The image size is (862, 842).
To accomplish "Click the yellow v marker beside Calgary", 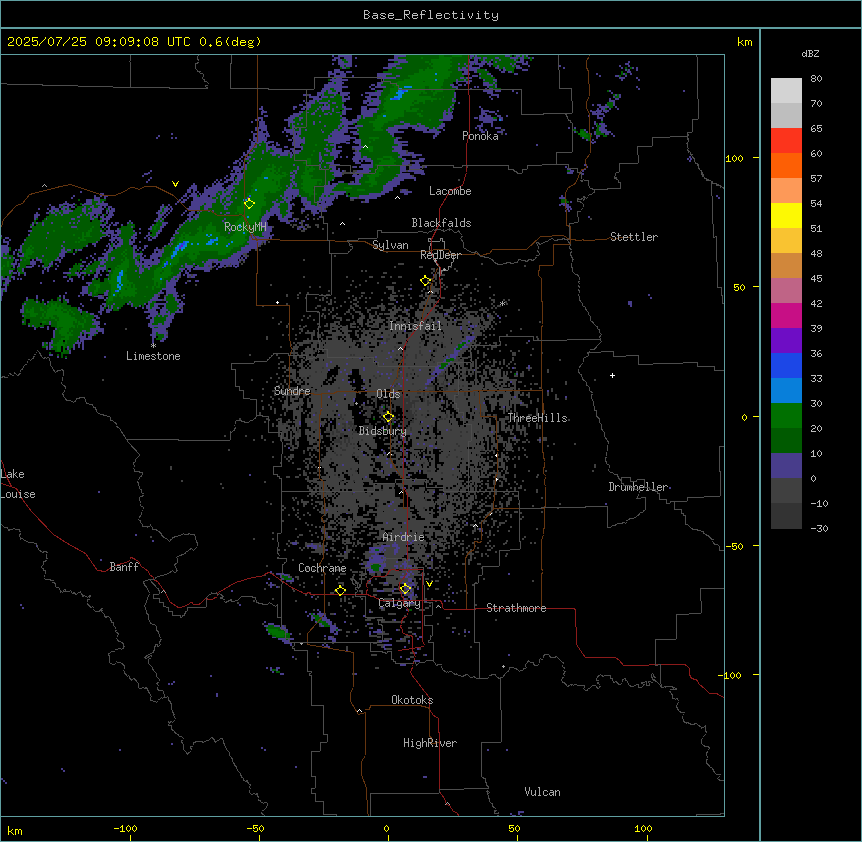I will coord(429,584).
